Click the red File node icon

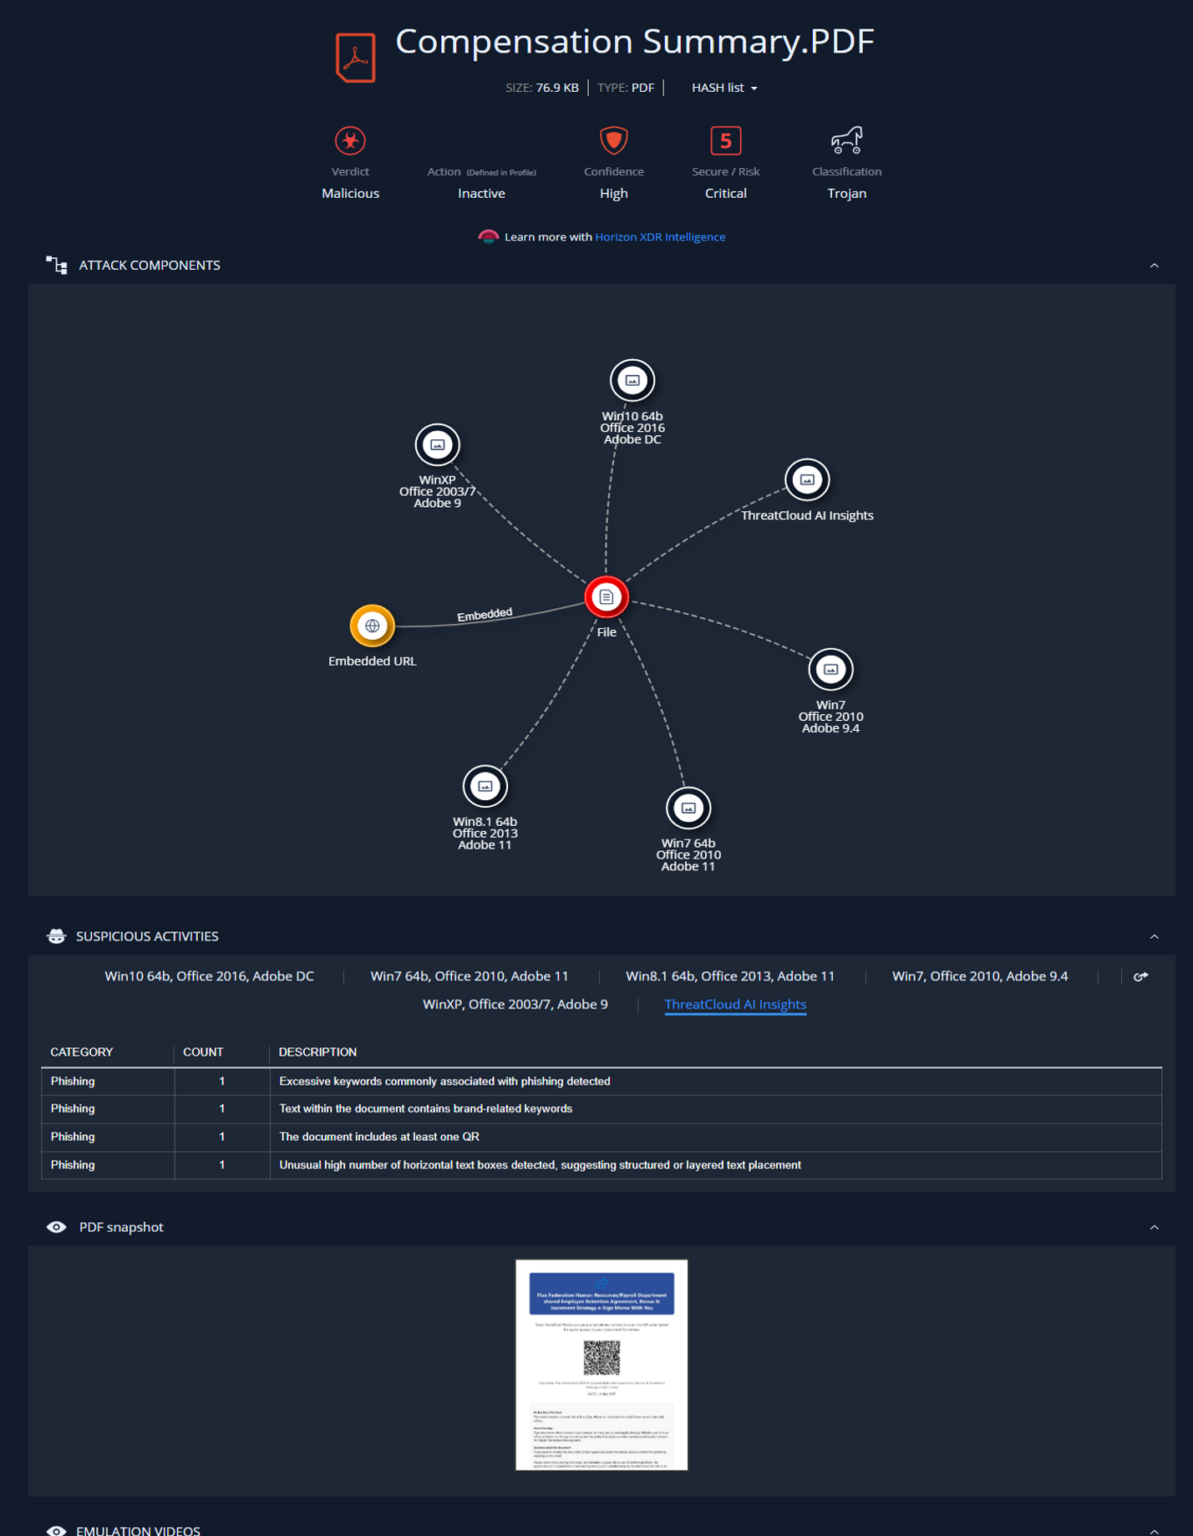pos(606,597)
